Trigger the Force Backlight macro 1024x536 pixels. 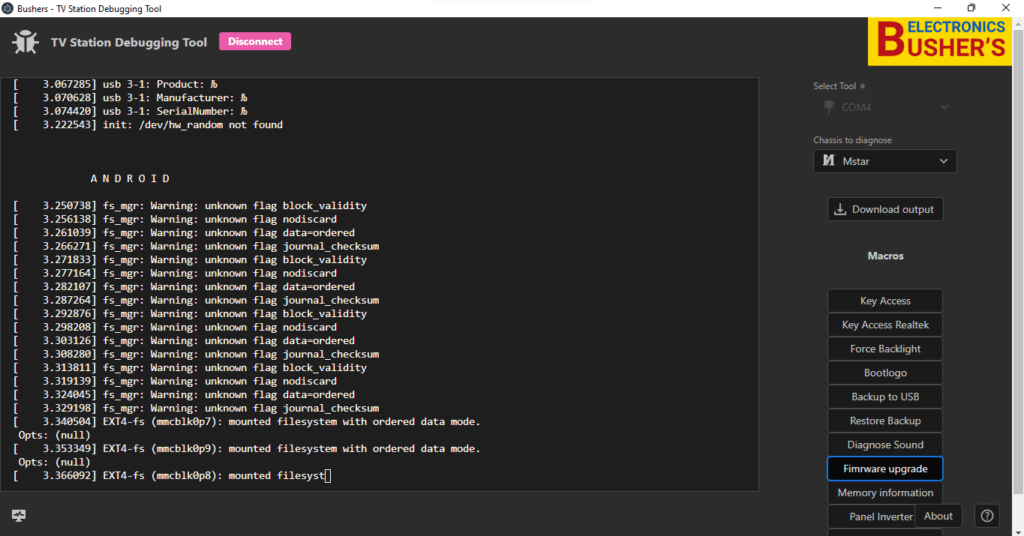(x=884, y=349)
